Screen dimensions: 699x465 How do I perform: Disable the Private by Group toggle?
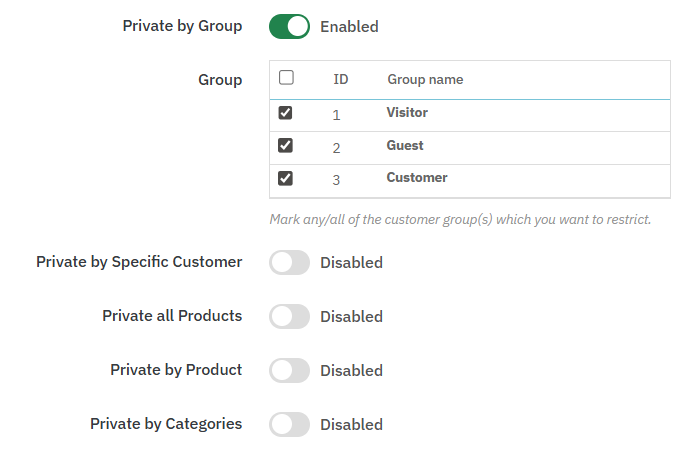pos(289,27)
